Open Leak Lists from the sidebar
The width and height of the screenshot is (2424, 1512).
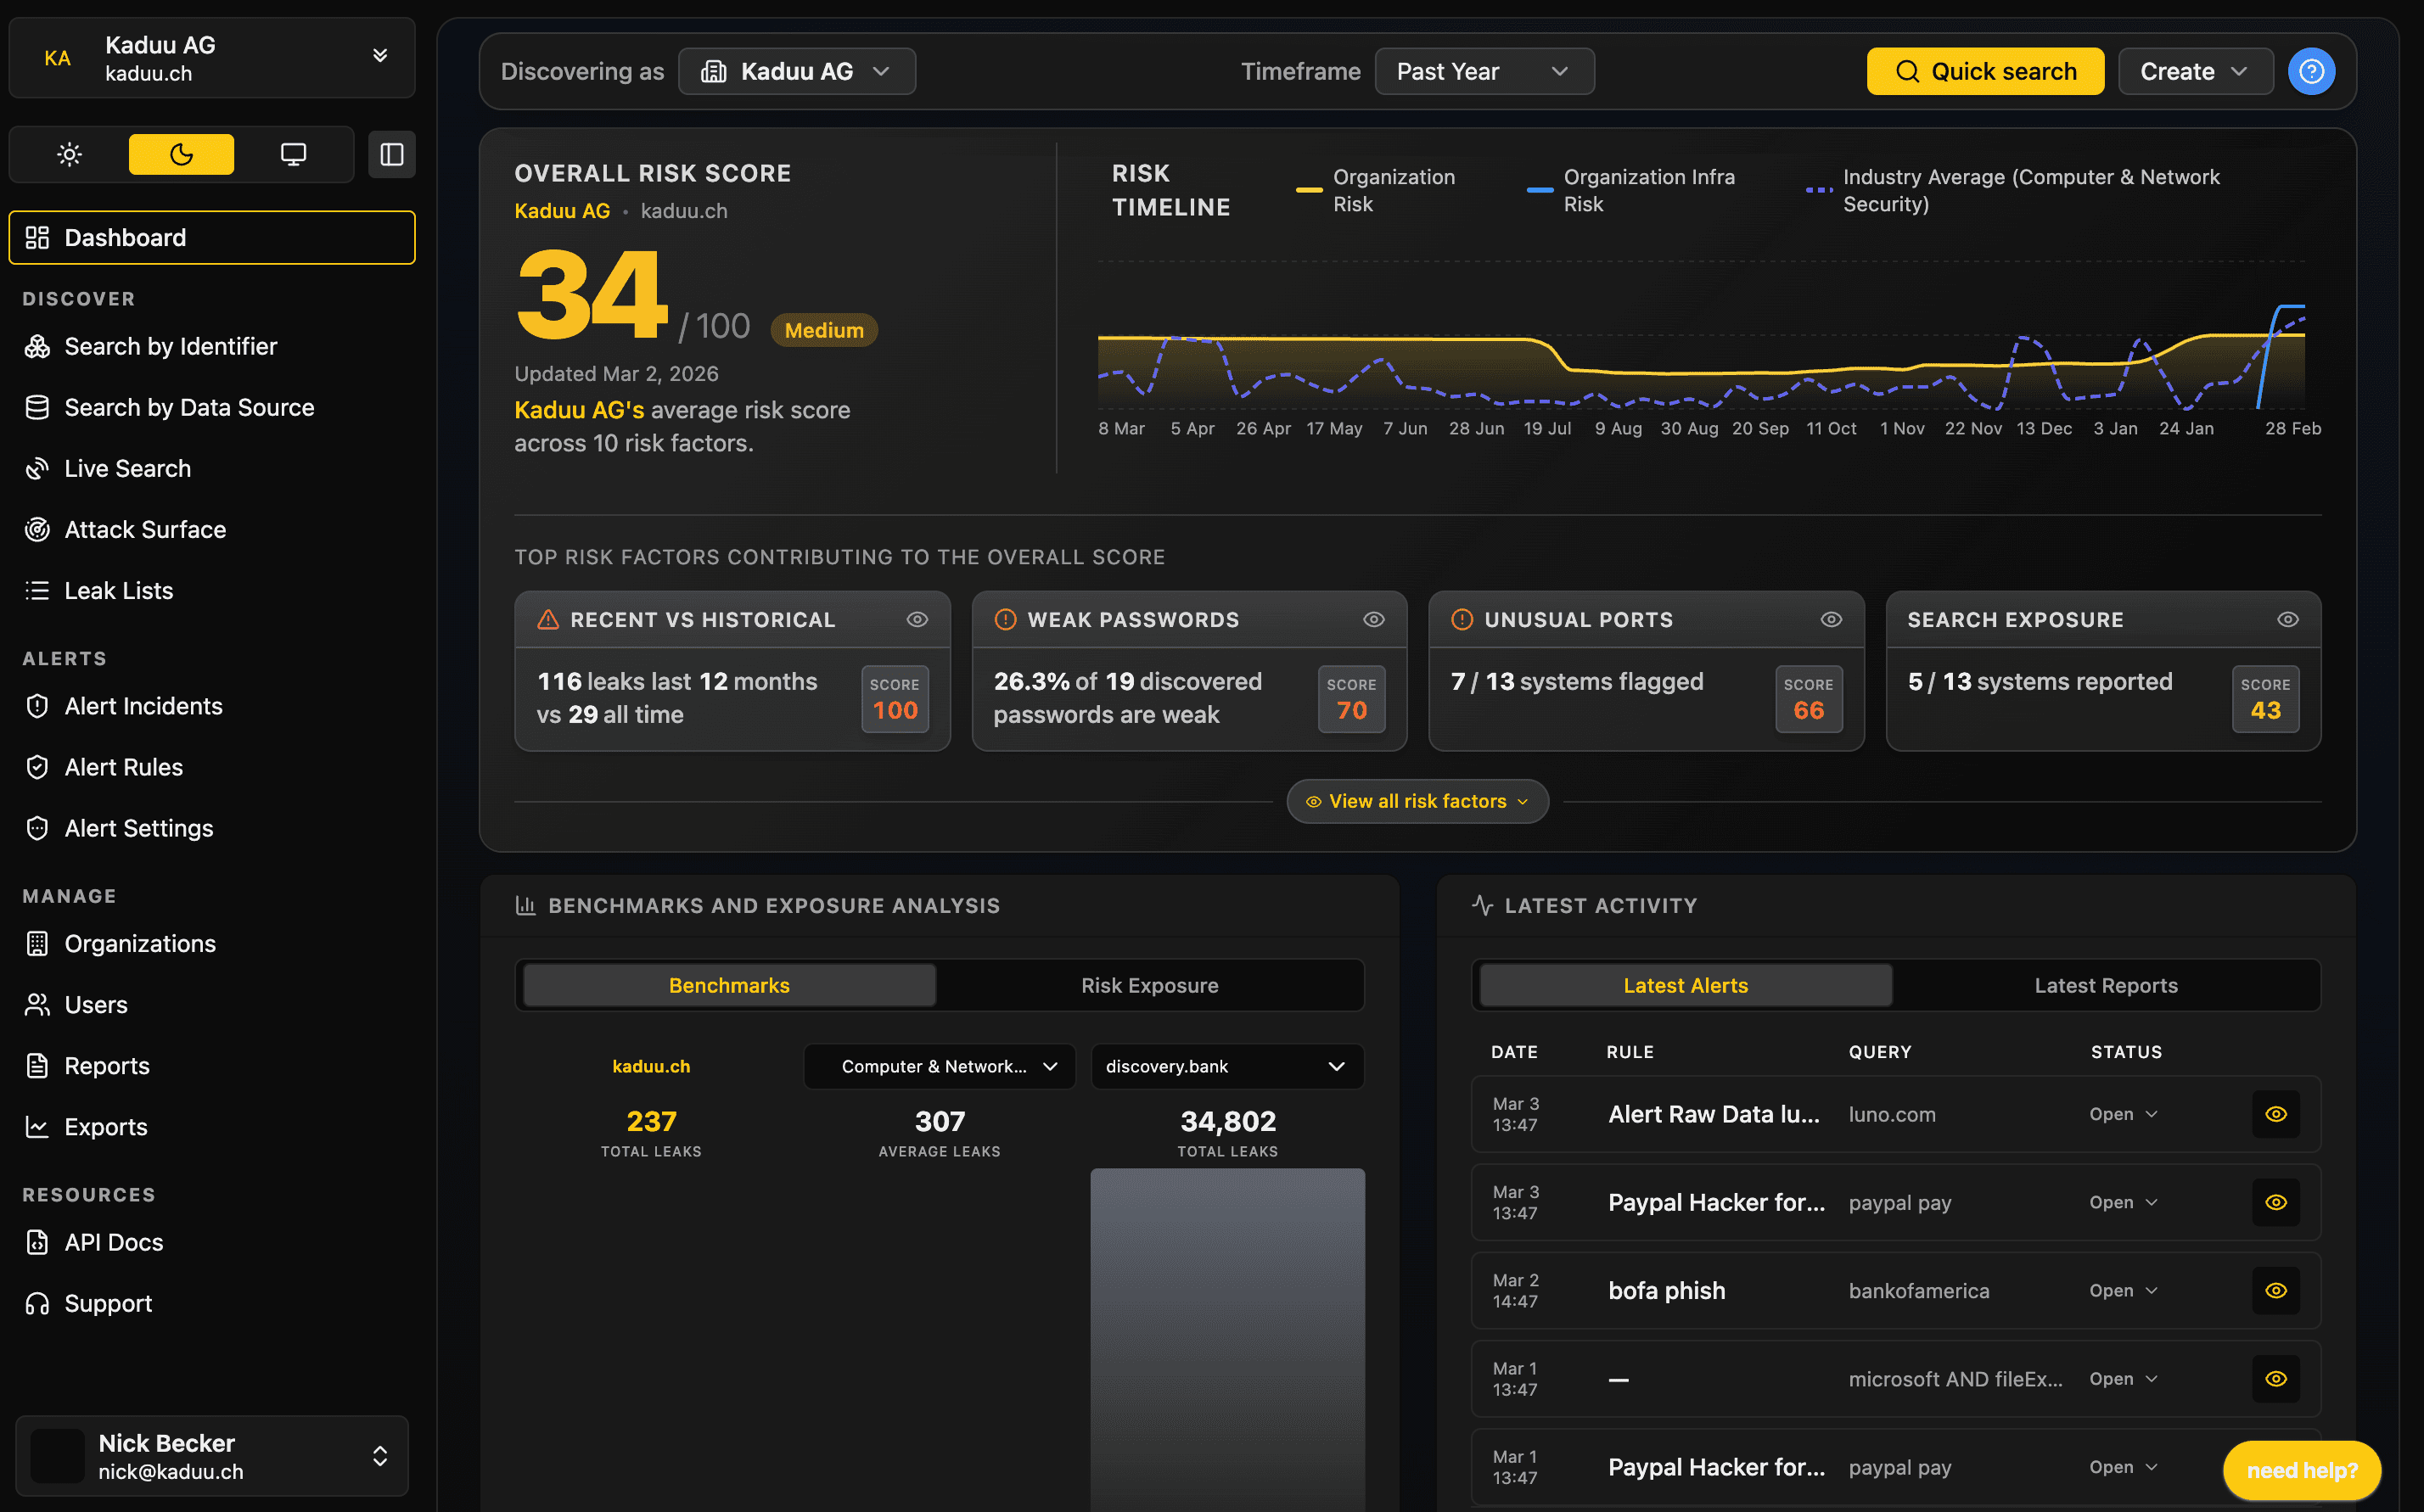tap(119, 590)
